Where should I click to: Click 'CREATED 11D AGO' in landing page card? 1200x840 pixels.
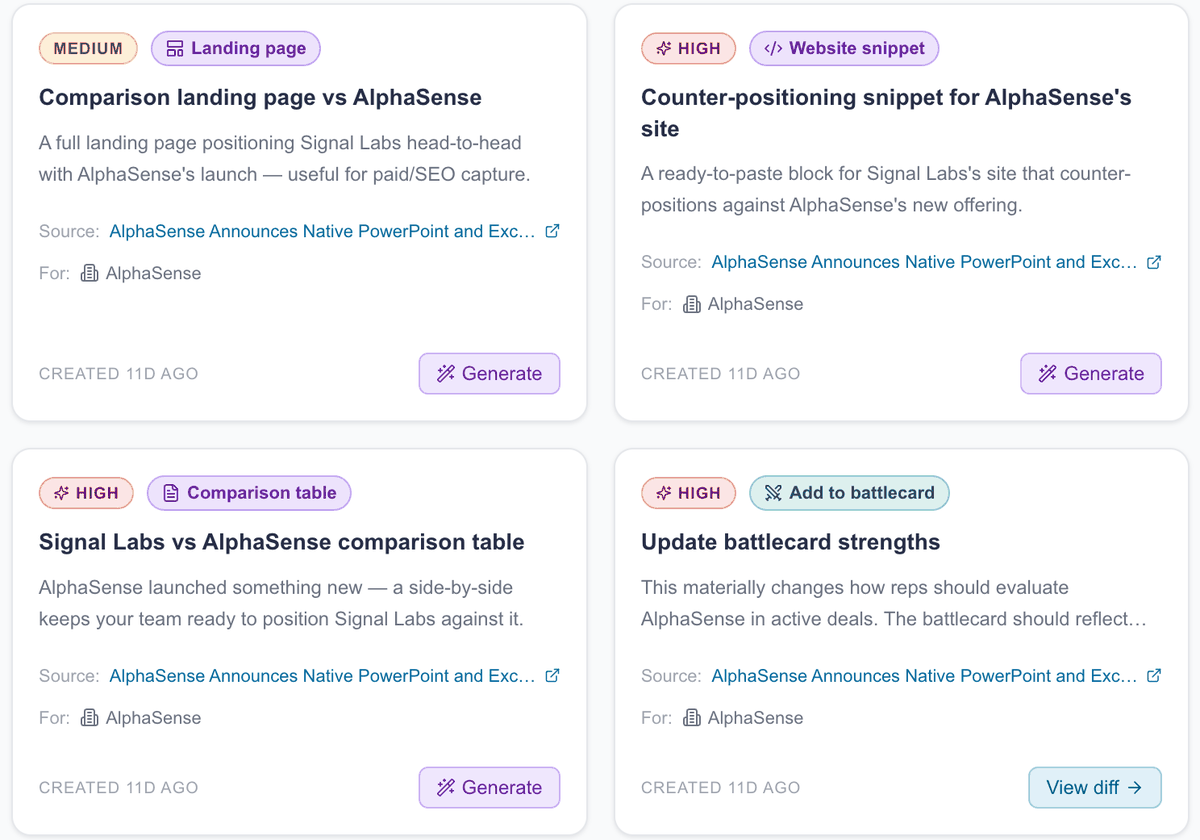click(x=119, y=374)
